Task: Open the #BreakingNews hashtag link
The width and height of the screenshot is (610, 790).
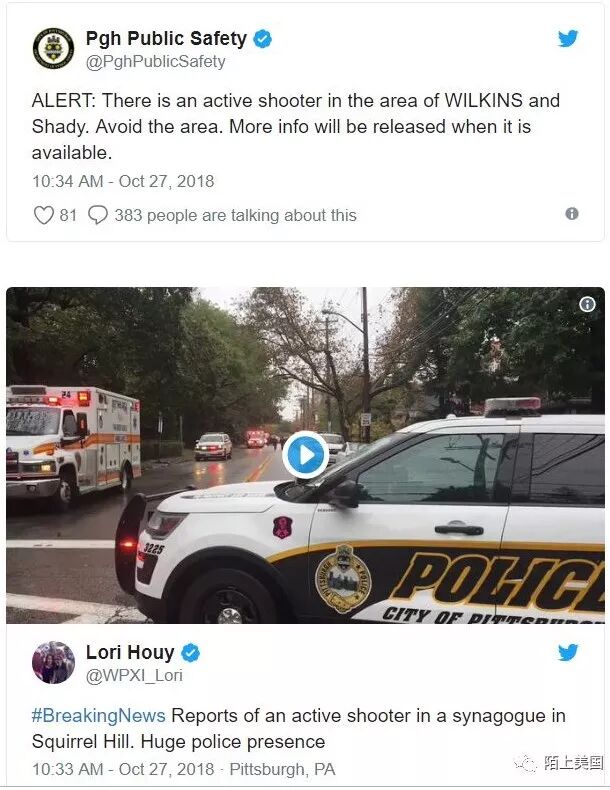Action: (x=98, y=715)
